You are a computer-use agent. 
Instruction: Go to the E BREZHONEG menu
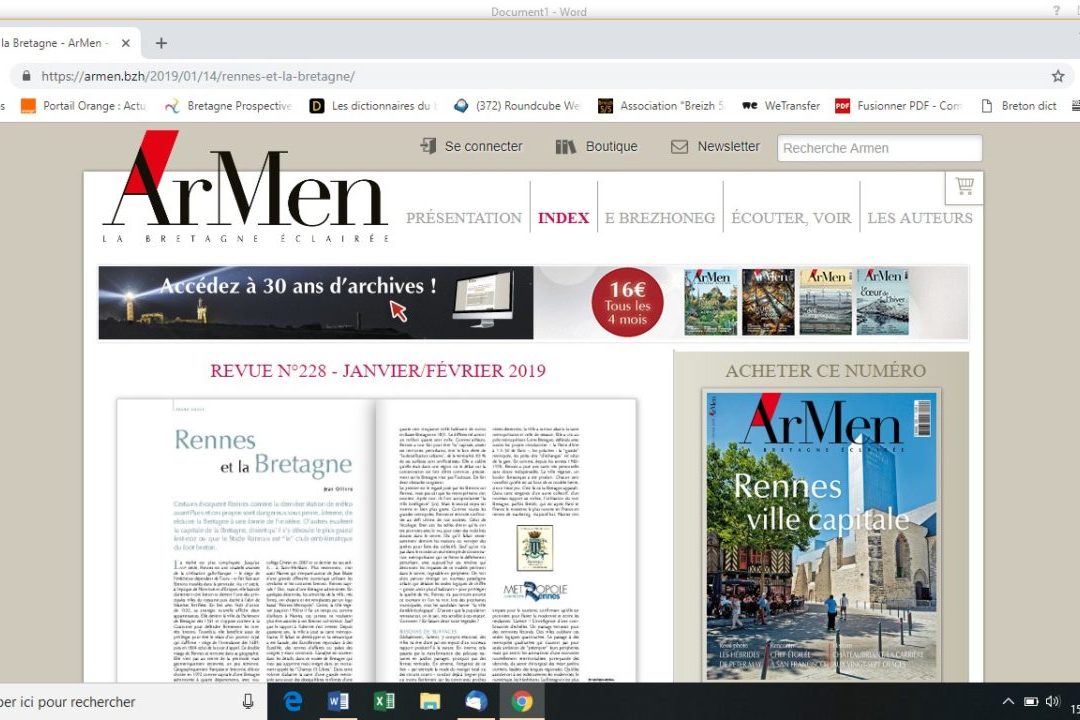tap(660, 218)
